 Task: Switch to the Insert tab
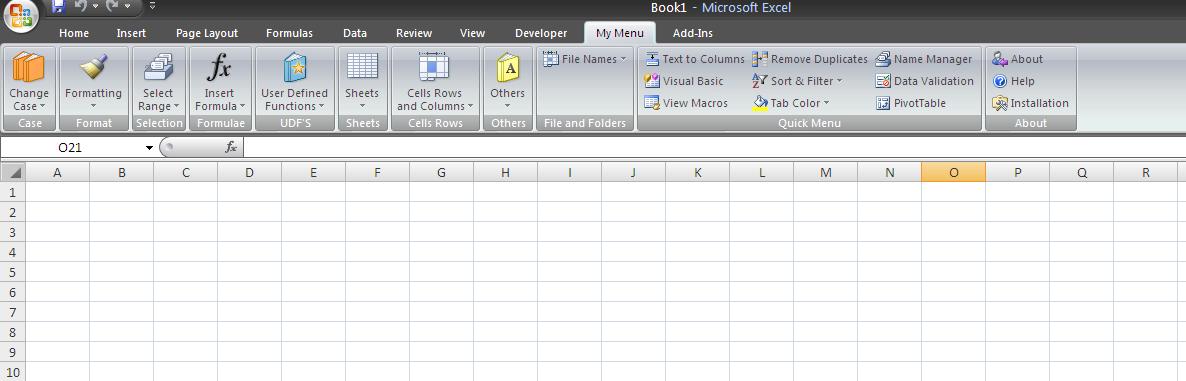(x=131, y=33)
